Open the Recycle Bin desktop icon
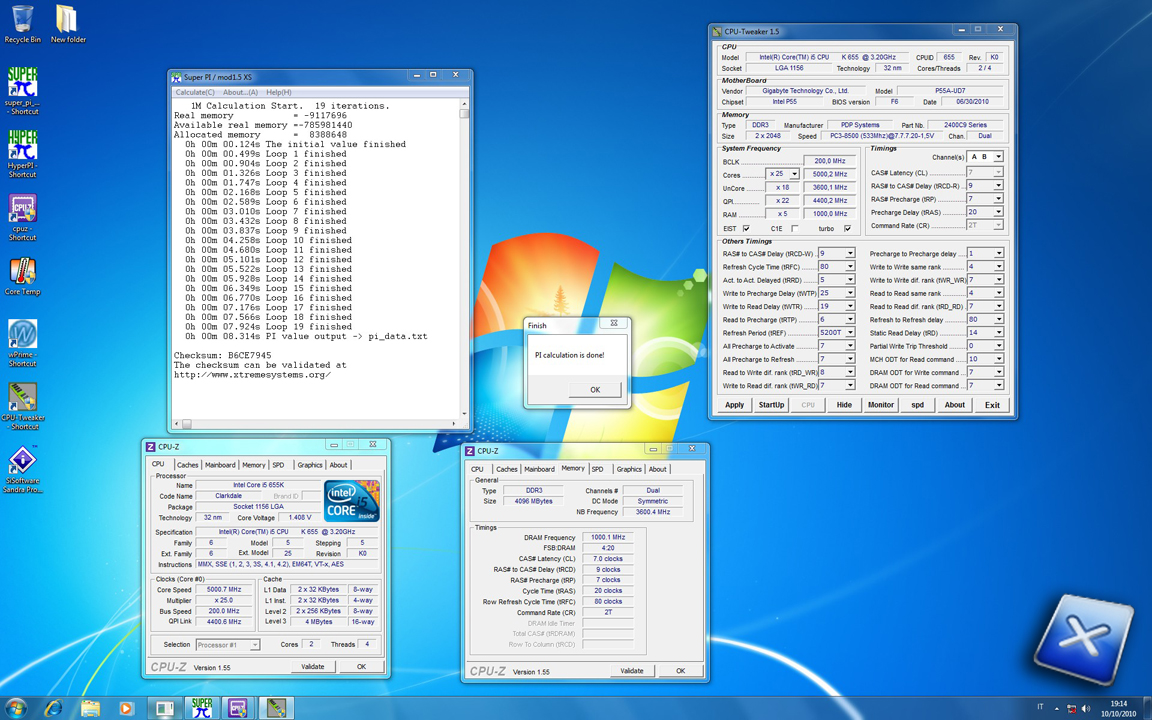Viewport: 1152px width, 720px height. tap(22, 22)
